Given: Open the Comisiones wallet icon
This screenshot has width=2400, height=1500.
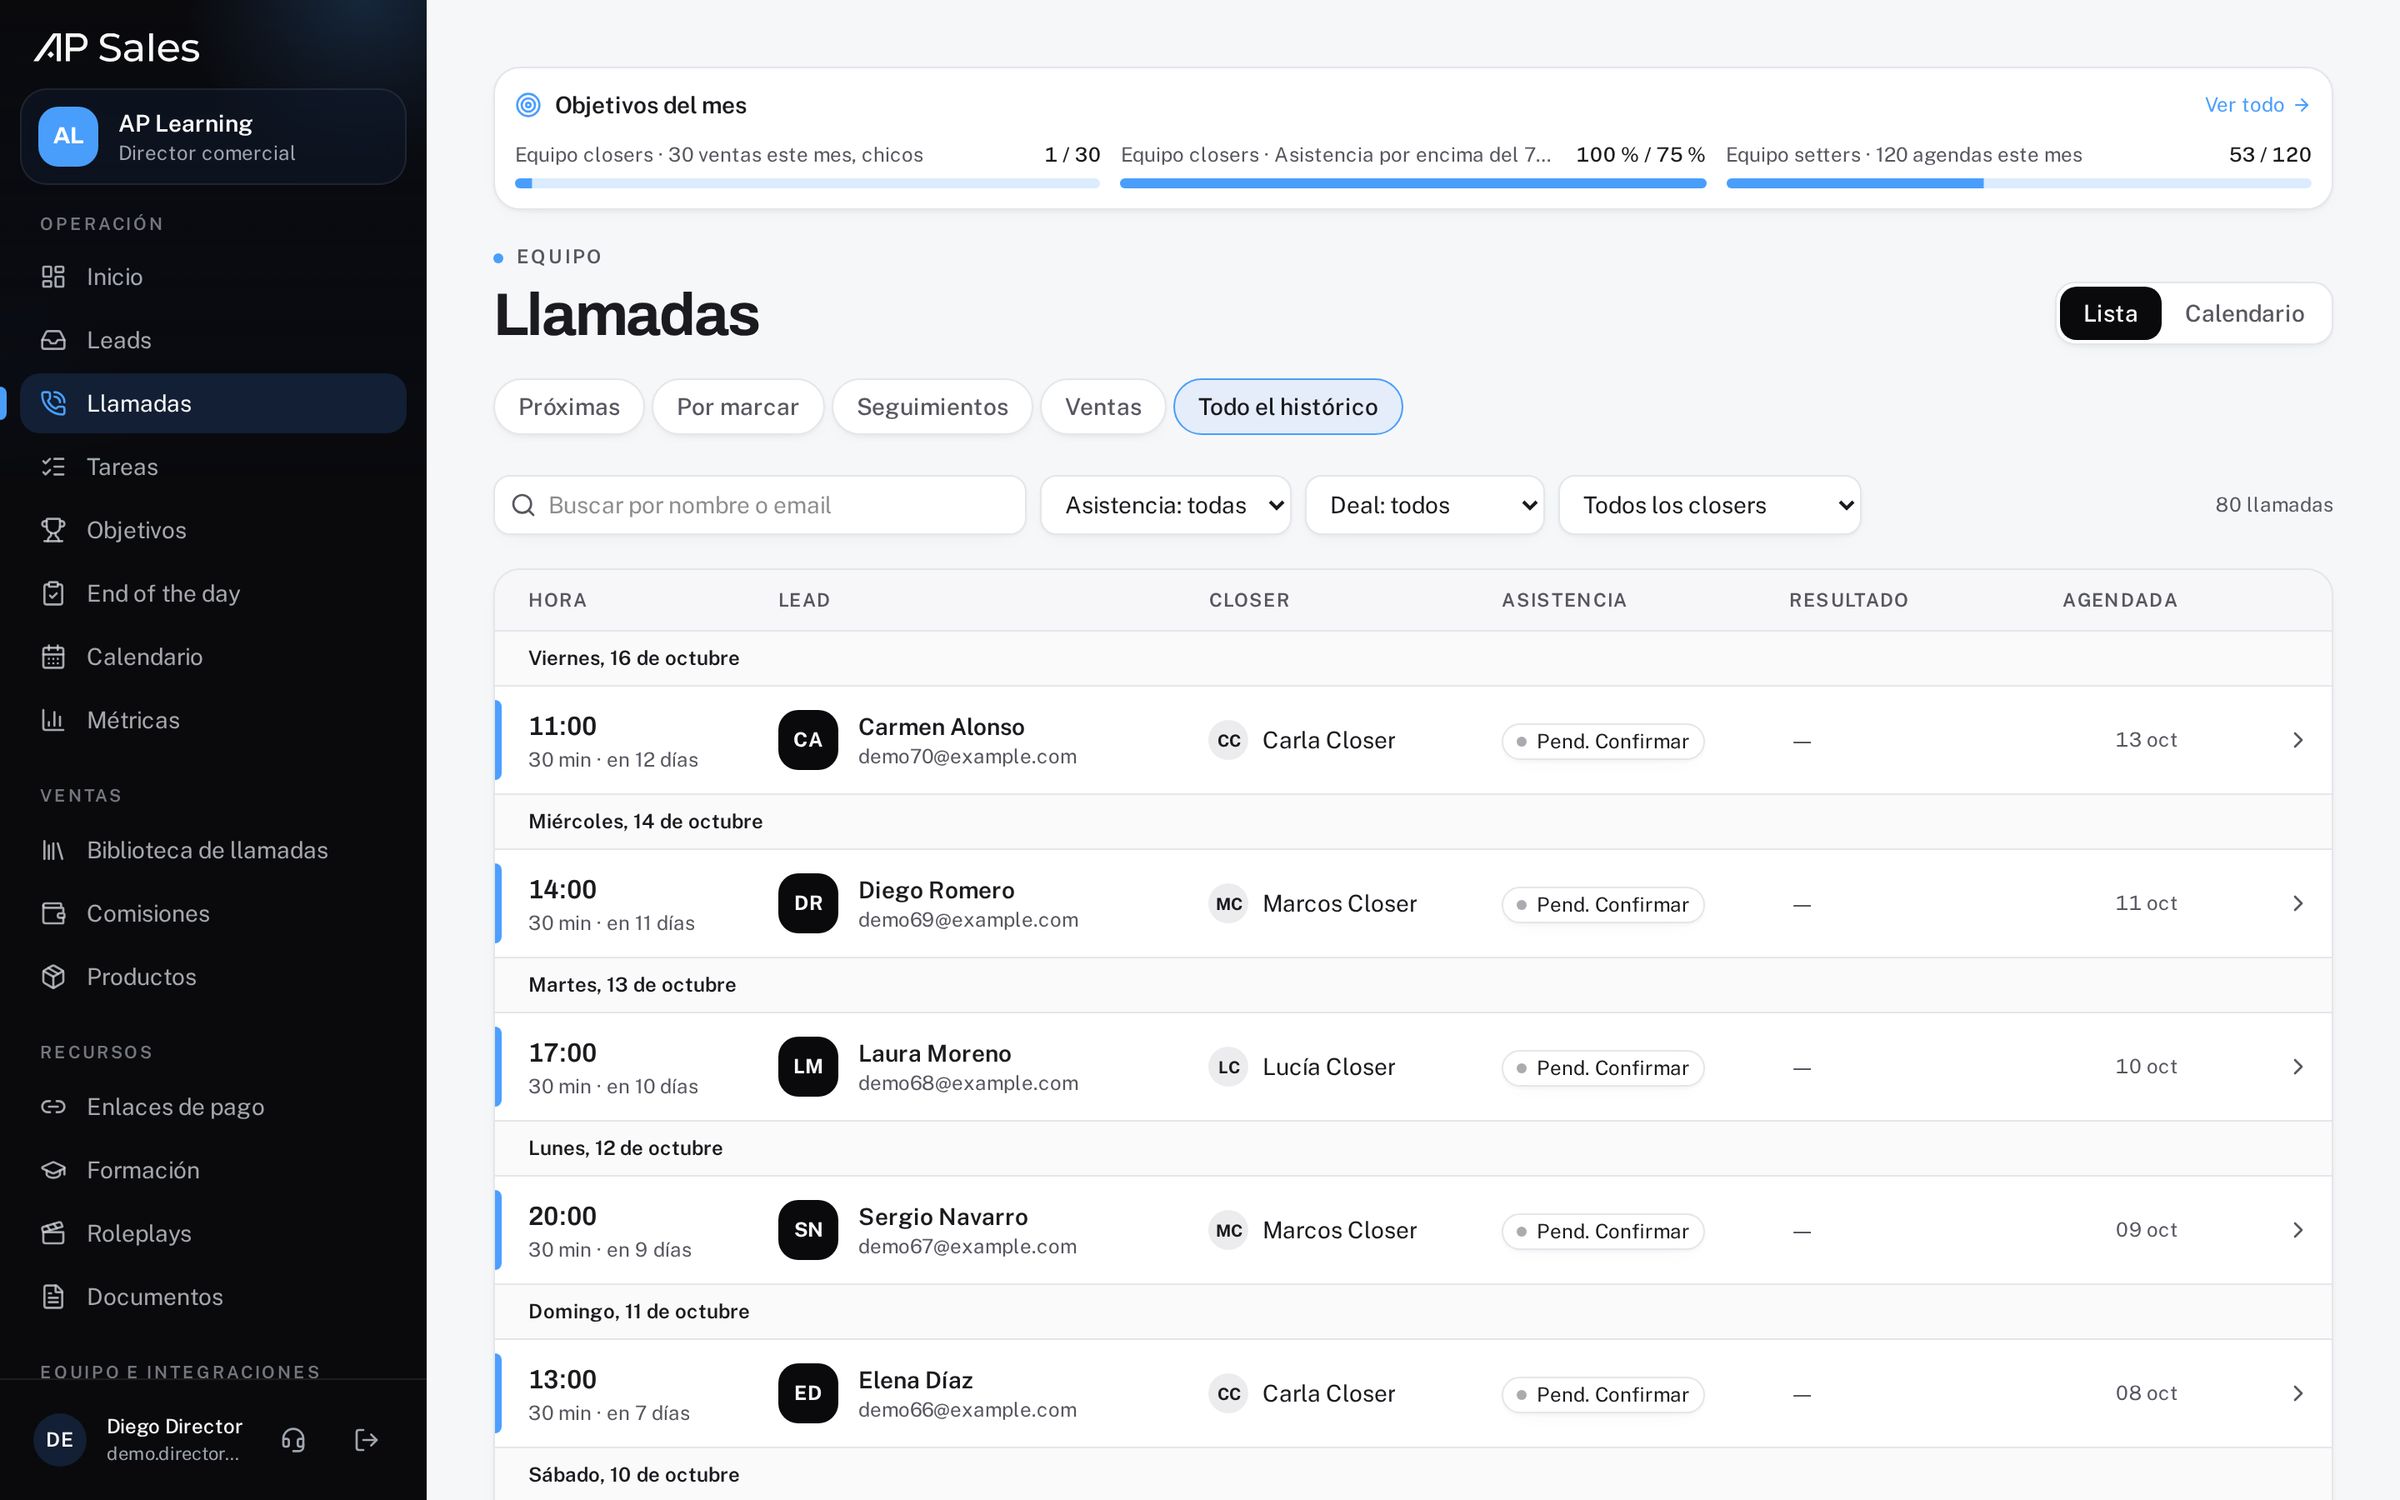Looking at the screenshot, I should (53, 914).
